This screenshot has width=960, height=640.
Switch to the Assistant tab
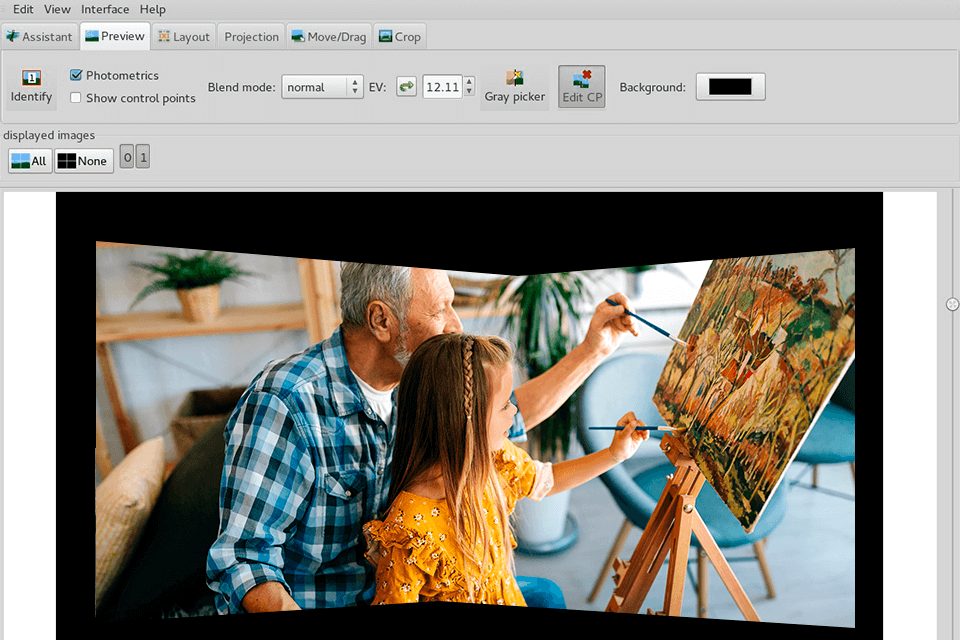(x=40, y=36)
